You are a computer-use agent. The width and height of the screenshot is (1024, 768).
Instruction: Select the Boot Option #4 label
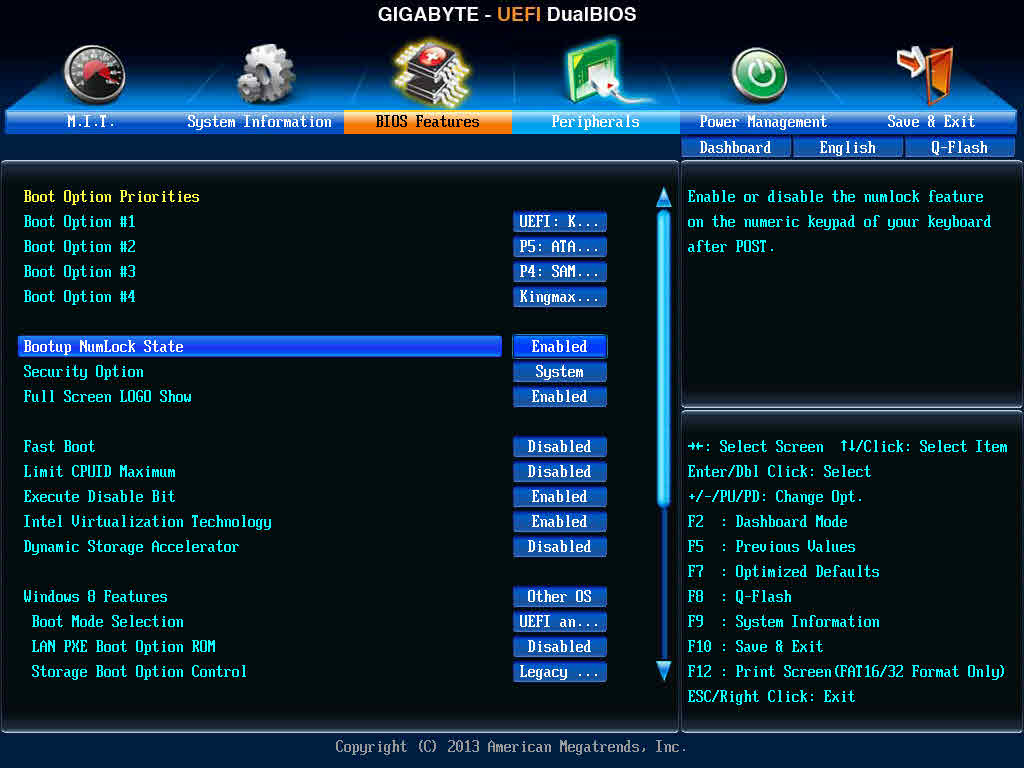(x=80, y=296)
